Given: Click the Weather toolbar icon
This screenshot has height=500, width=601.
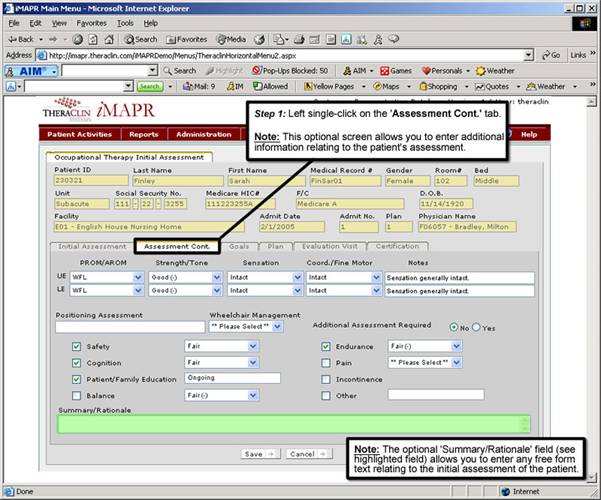Looking at the screenshot, I should 496,71.
